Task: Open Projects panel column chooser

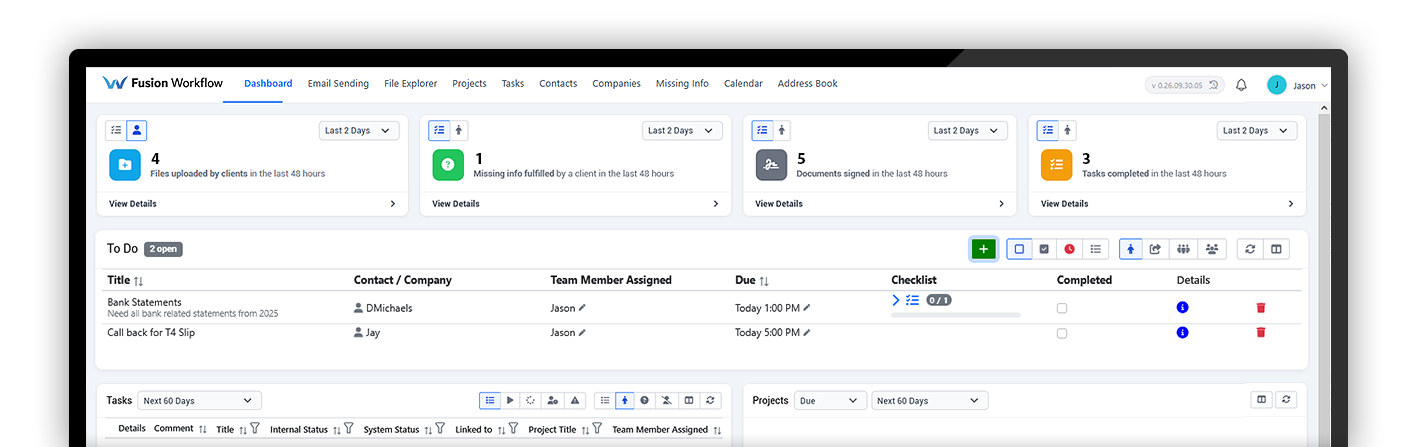Action: coord(1262,399)
